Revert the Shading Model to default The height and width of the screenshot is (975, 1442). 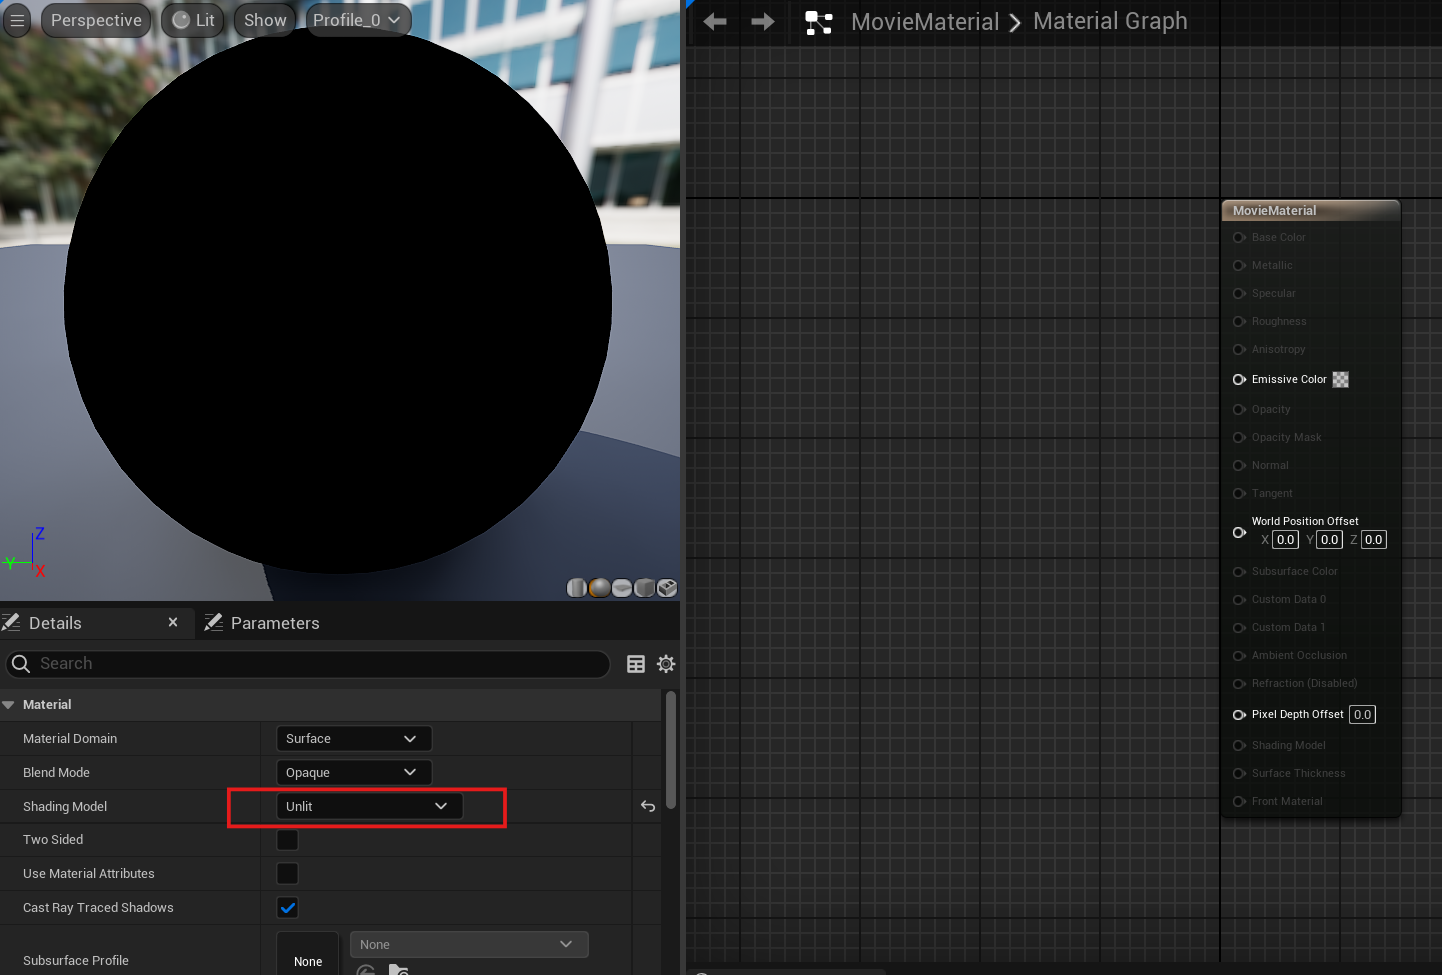[647, 806]
